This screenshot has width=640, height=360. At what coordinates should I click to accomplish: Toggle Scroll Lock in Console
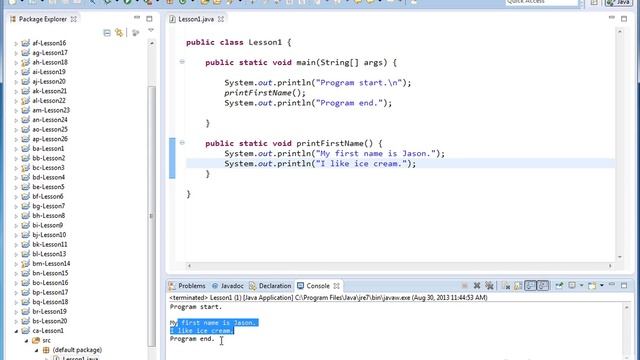coord(518,286)
